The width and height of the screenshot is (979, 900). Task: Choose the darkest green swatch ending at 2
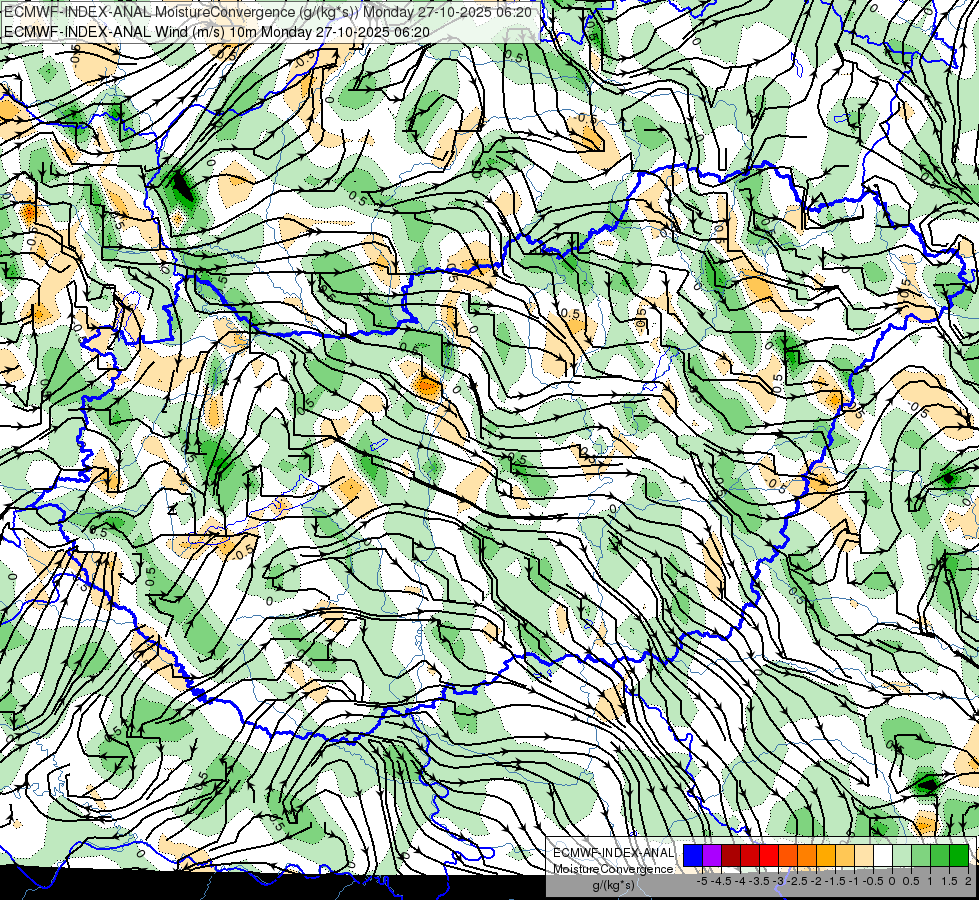coord(959,856)
